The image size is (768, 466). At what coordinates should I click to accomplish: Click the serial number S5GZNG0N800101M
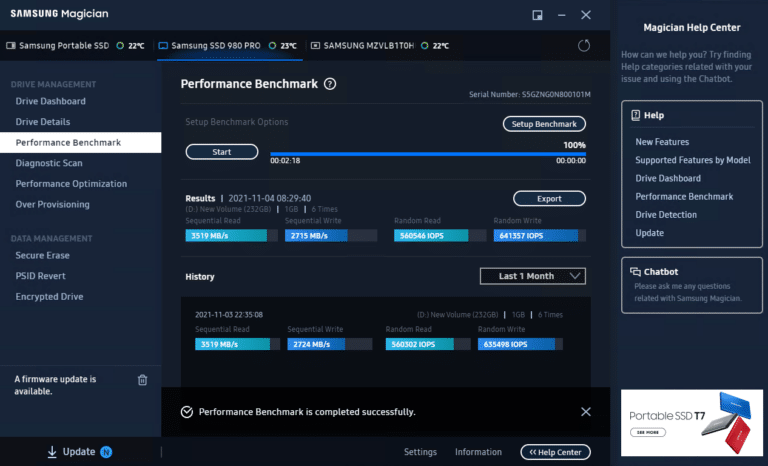point(556,95)
